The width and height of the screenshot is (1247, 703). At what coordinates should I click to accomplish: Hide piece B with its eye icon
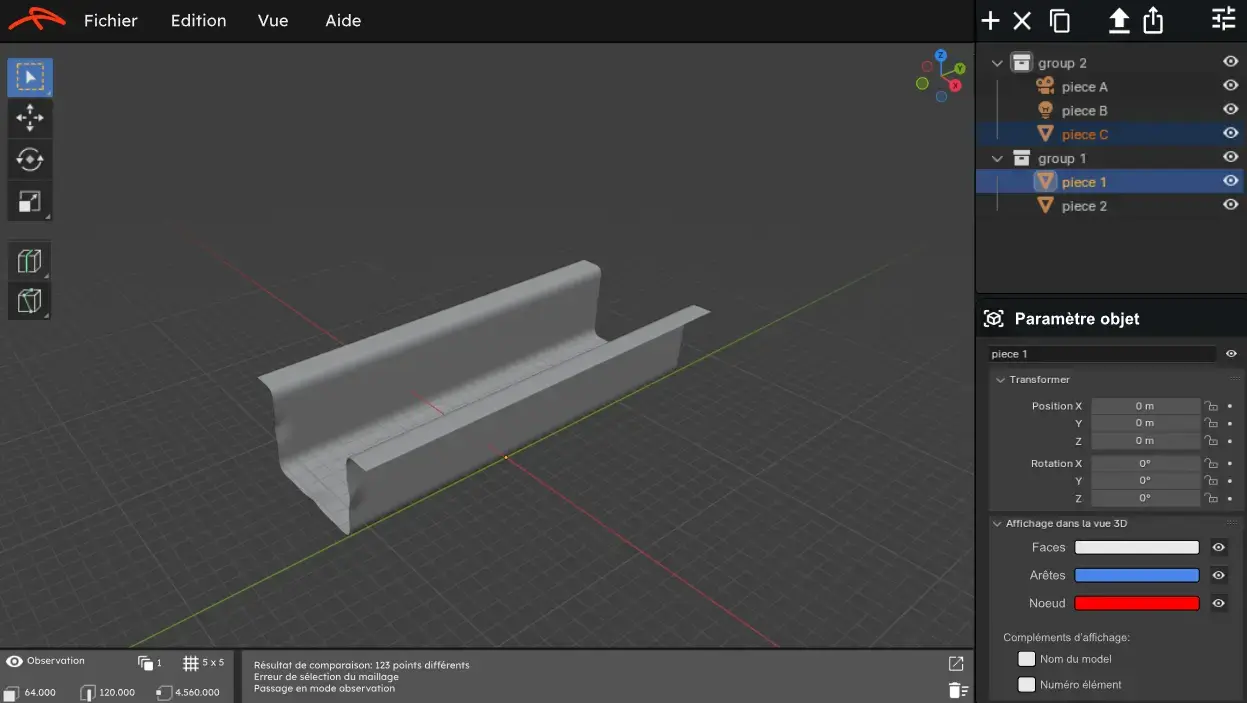click(1231, 110)
